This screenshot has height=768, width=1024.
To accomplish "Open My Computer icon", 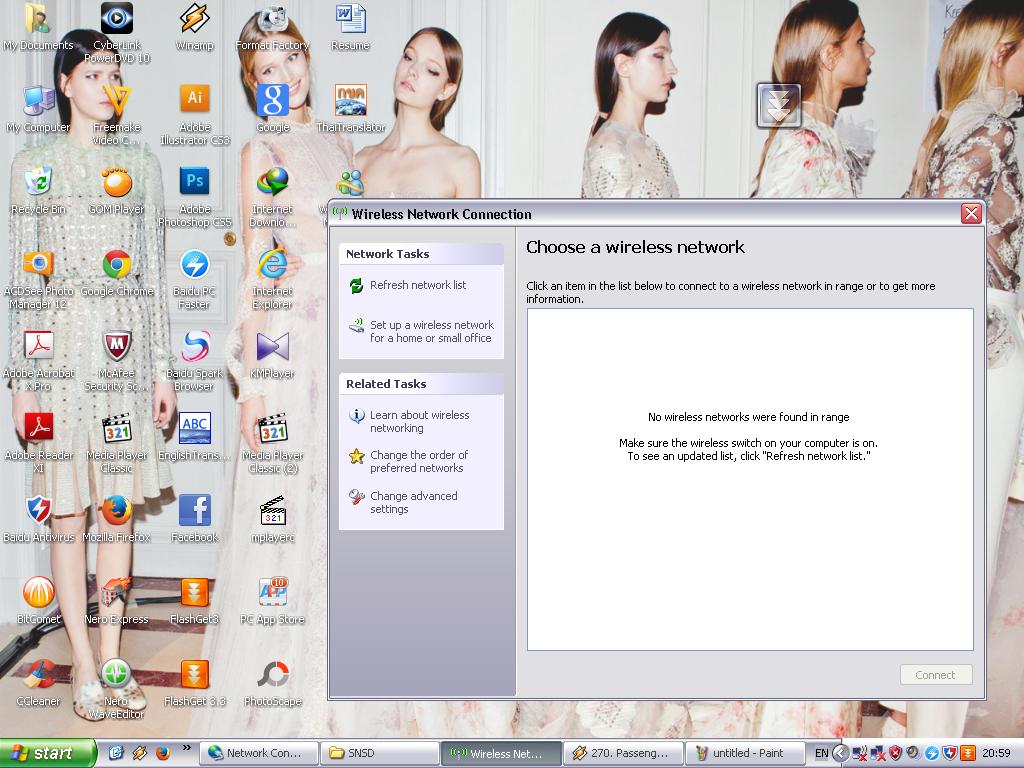I will [x=38, y=109].
